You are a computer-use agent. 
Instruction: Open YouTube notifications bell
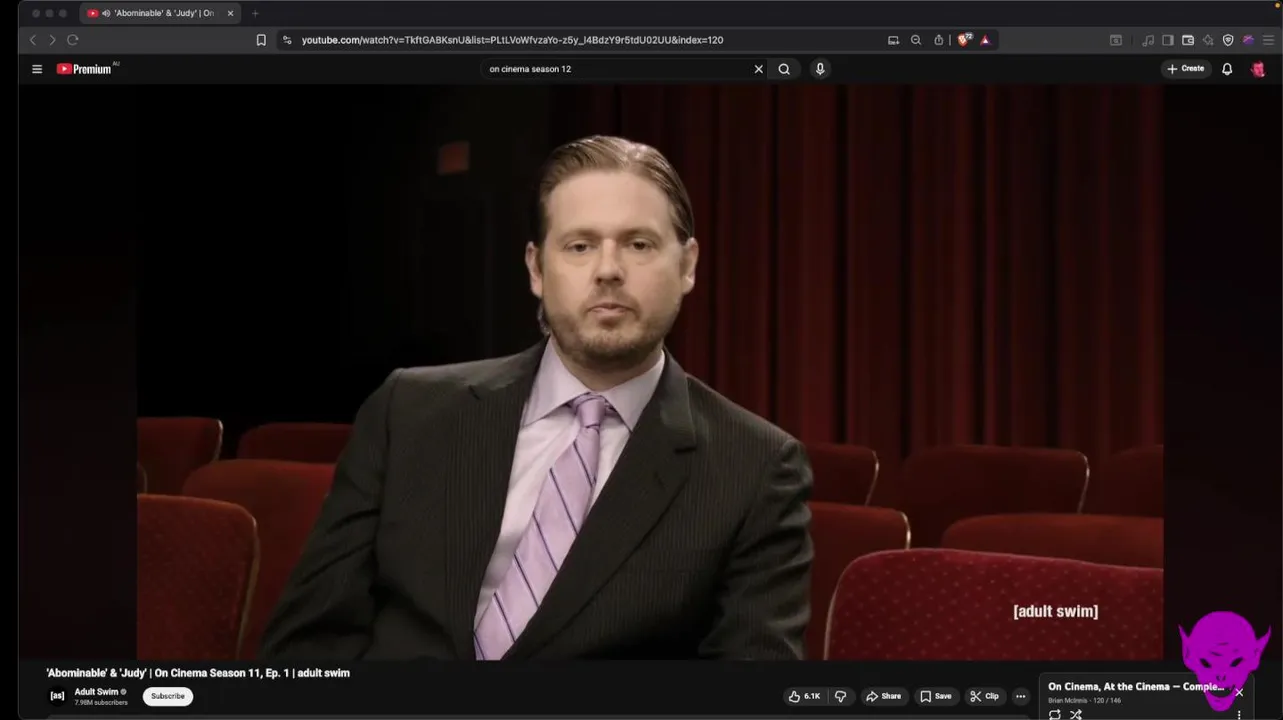click(x=1227, y=69)
